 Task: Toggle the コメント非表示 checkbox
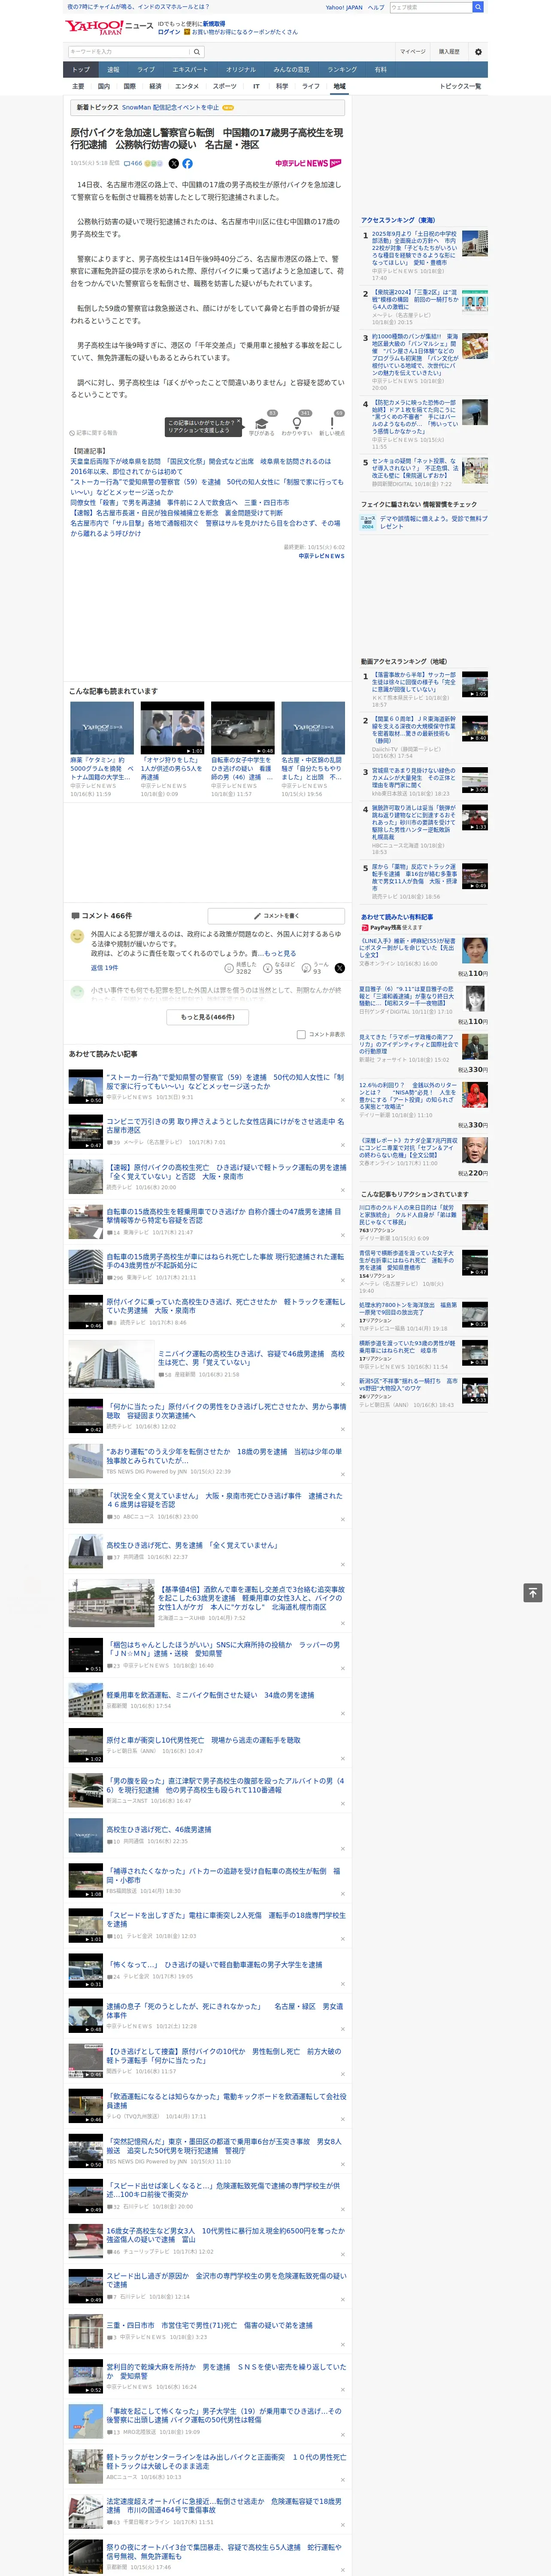(301, 1035)
